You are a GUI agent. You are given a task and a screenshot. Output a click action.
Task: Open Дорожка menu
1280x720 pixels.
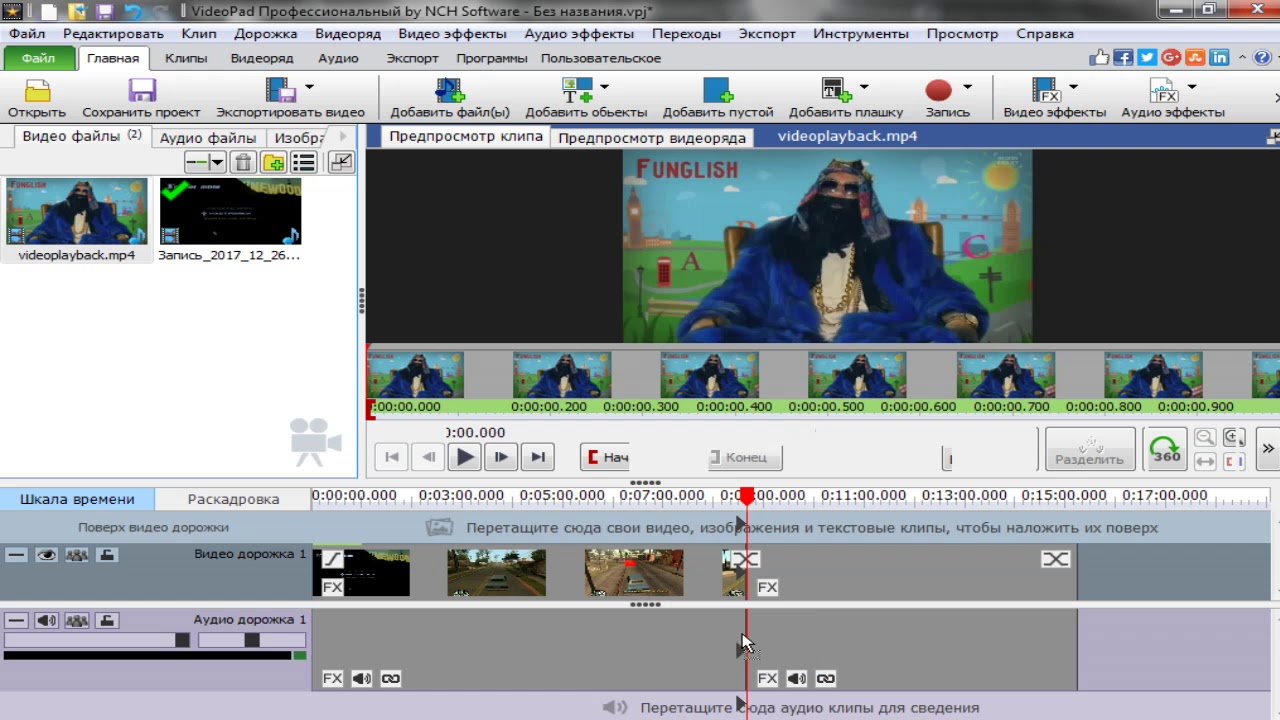[x=266, y=33]
